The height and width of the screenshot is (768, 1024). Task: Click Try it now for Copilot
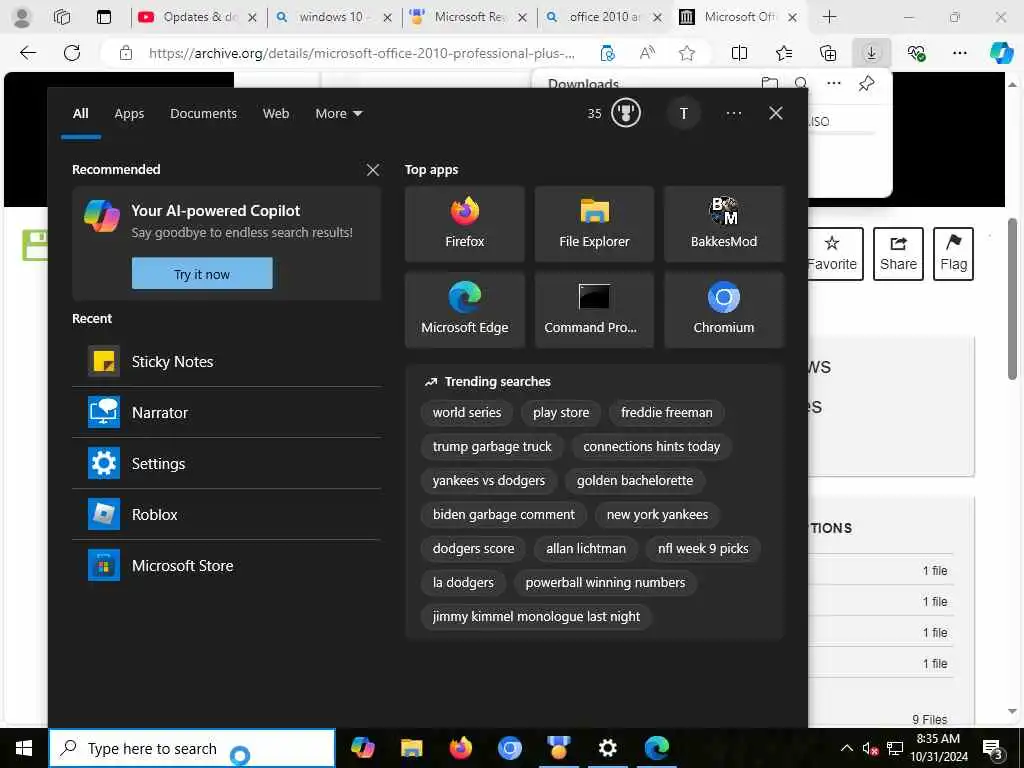202,274
